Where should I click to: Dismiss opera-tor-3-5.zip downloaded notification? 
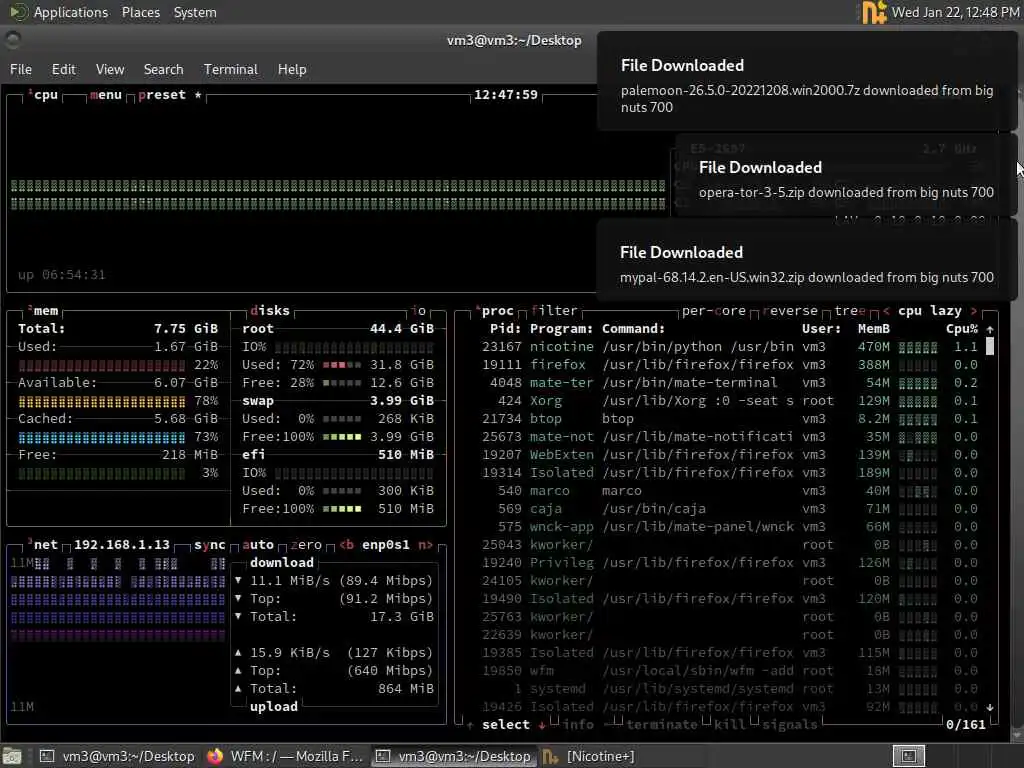(846, 175)
